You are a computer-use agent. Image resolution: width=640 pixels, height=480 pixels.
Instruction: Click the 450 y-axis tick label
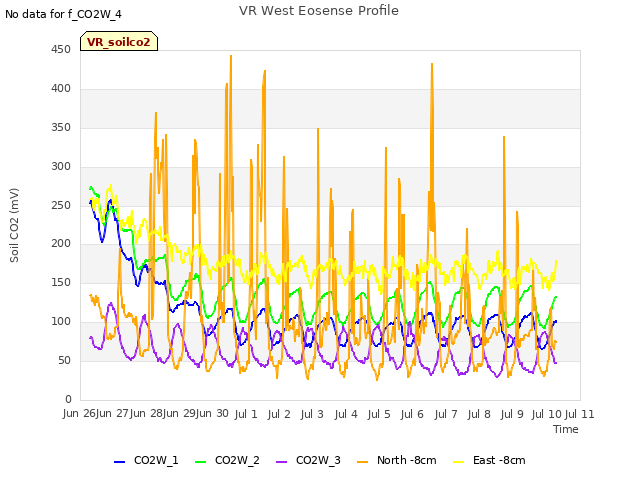pos(61,49)
